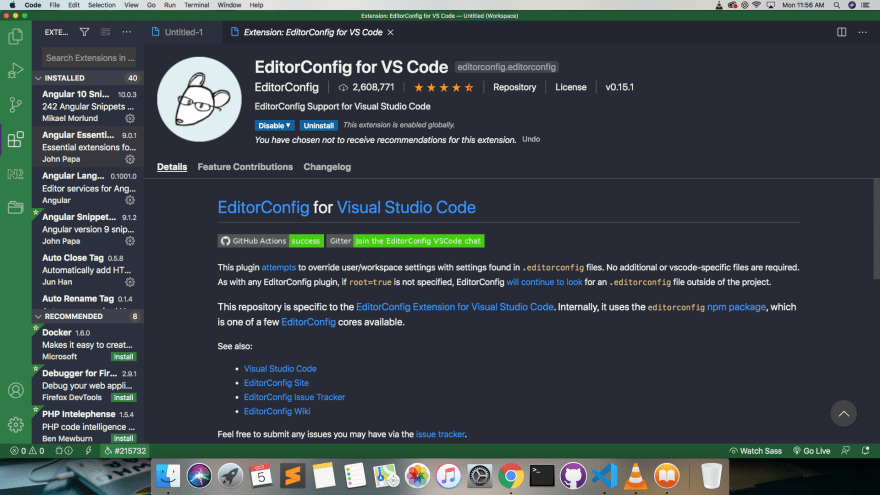Toggle Go Live server in status bar
Viewport: 880px width, 495px height.
pos(812,451)
